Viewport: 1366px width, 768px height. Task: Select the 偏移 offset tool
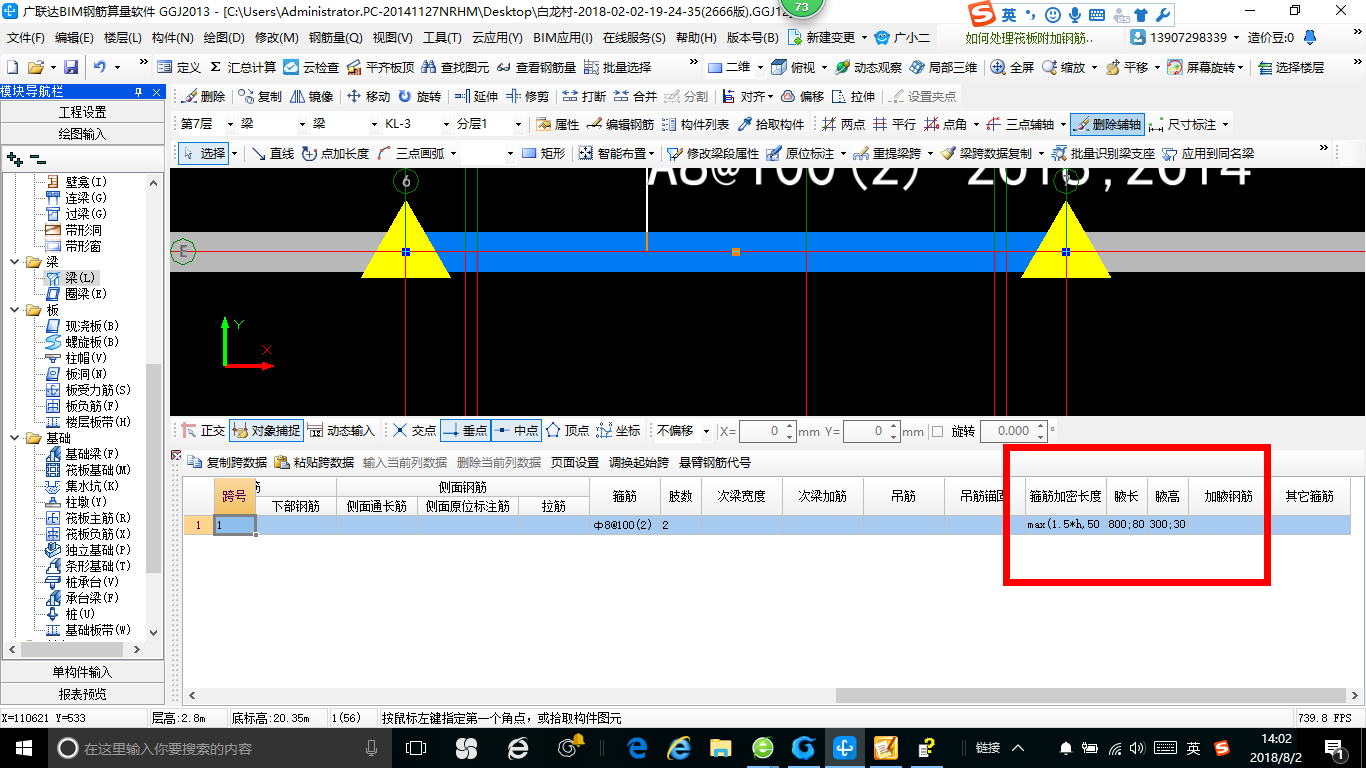pyautogui.click(x=802, y=97)
